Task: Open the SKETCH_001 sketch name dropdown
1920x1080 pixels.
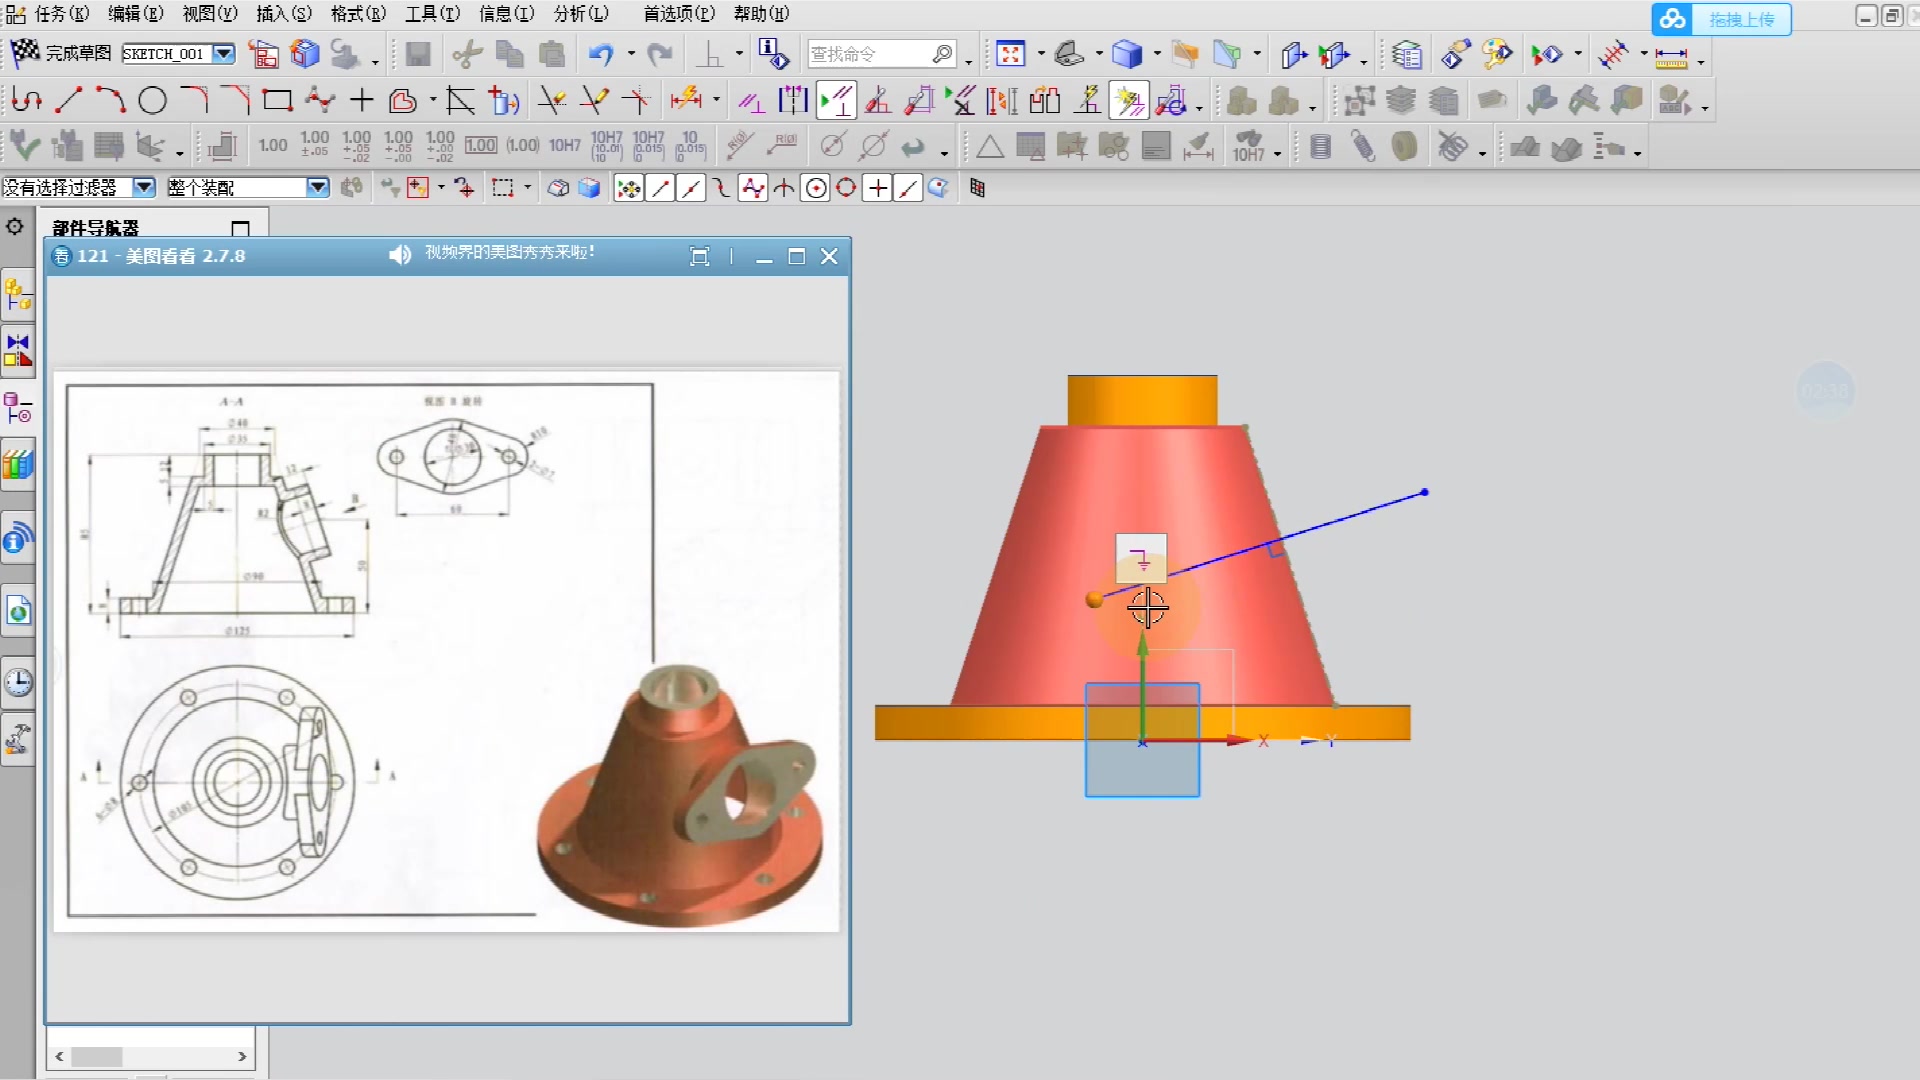Action: tap(224, 54)
